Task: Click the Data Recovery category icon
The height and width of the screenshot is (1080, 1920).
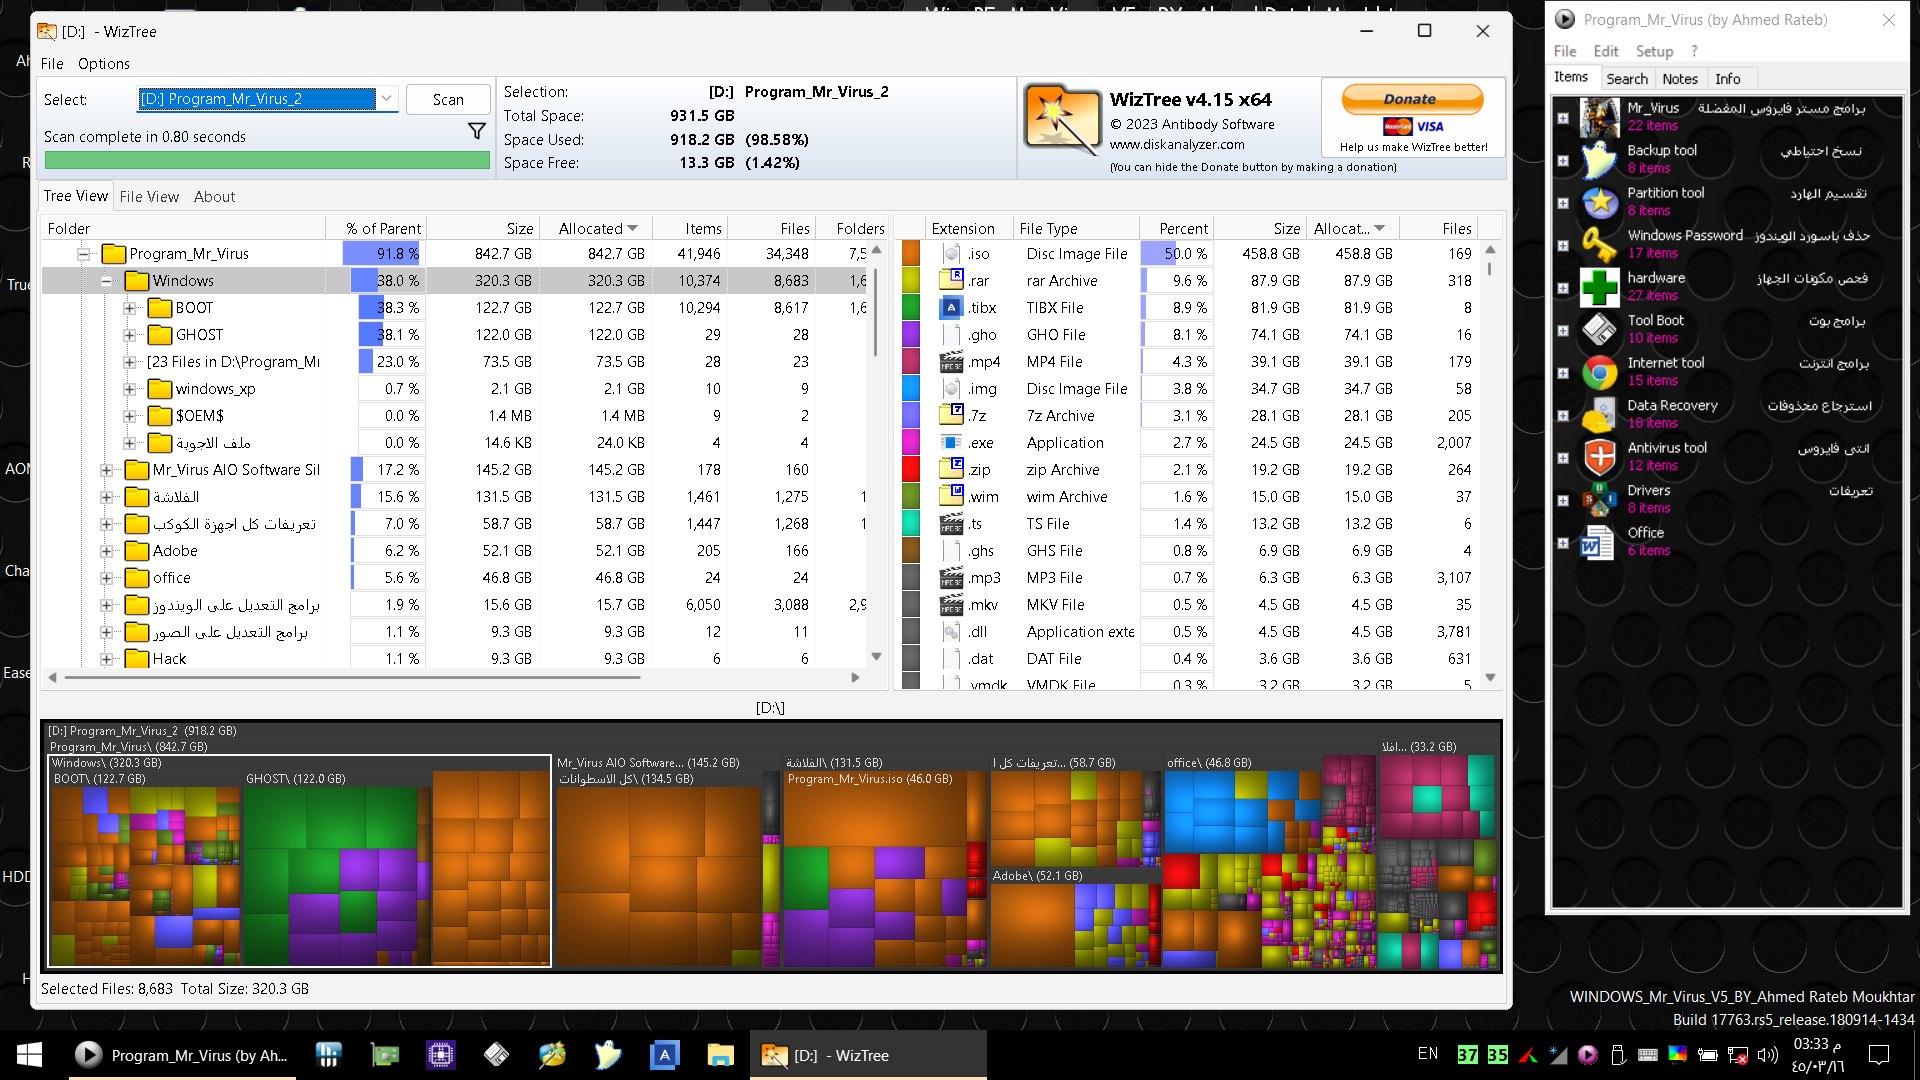Action: 1600,415
